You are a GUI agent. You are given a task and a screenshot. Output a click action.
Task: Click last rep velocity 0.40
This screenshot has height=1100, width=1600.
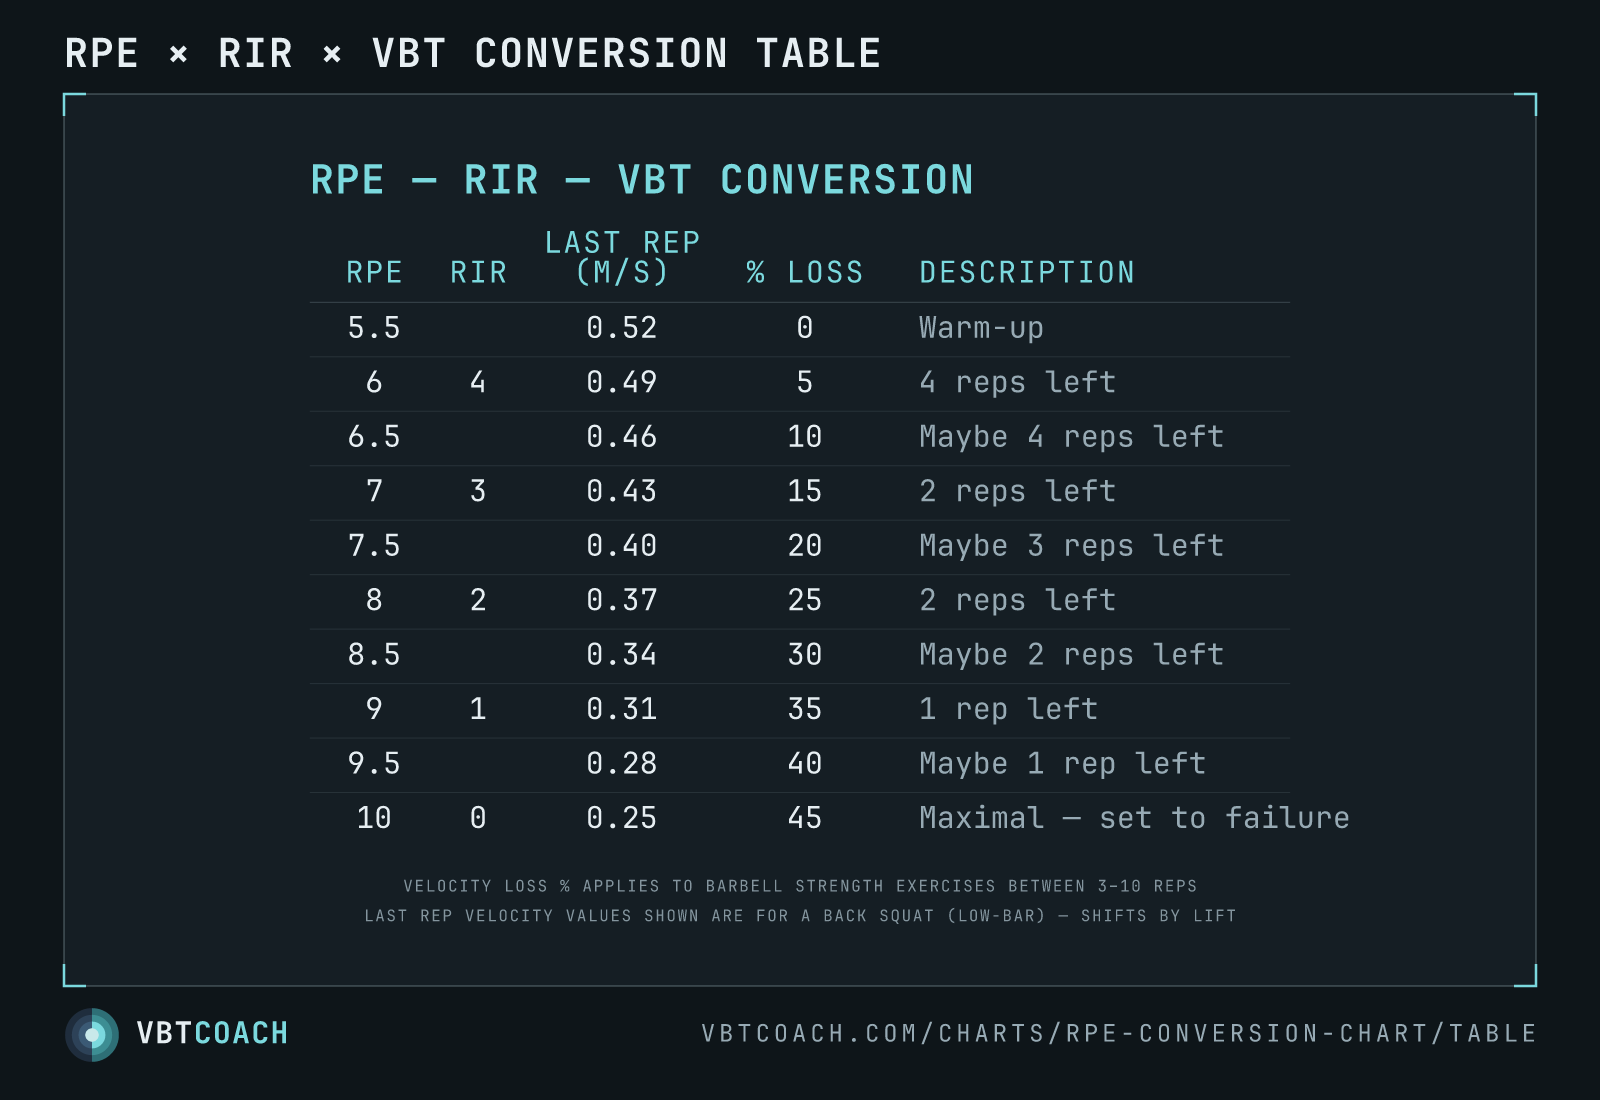tap(622, 546)
